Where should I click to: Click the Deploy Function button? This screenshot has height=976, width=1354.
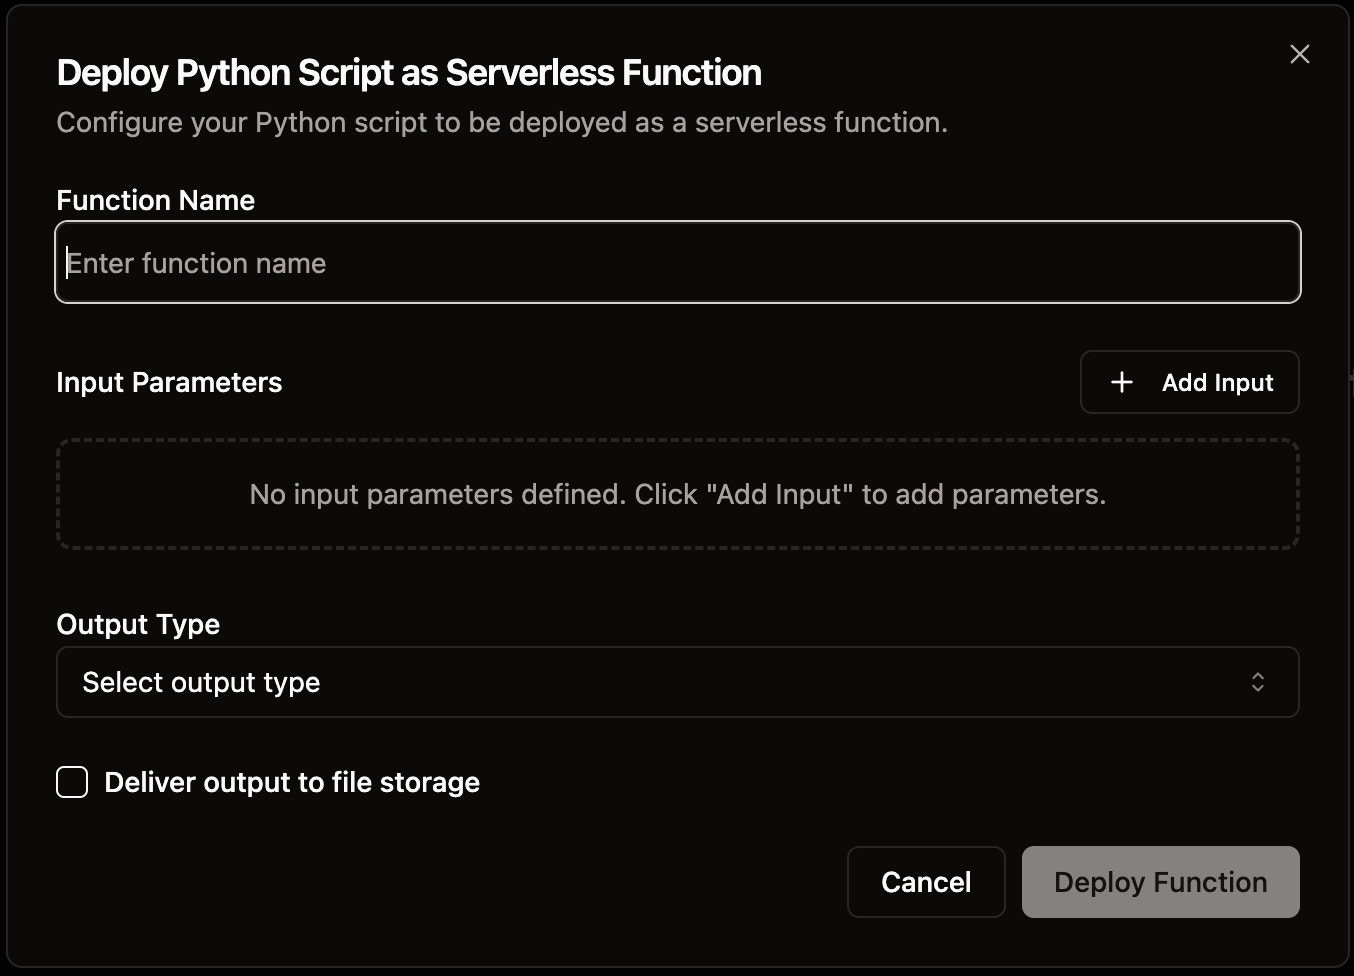click(x=1160, y=882)
